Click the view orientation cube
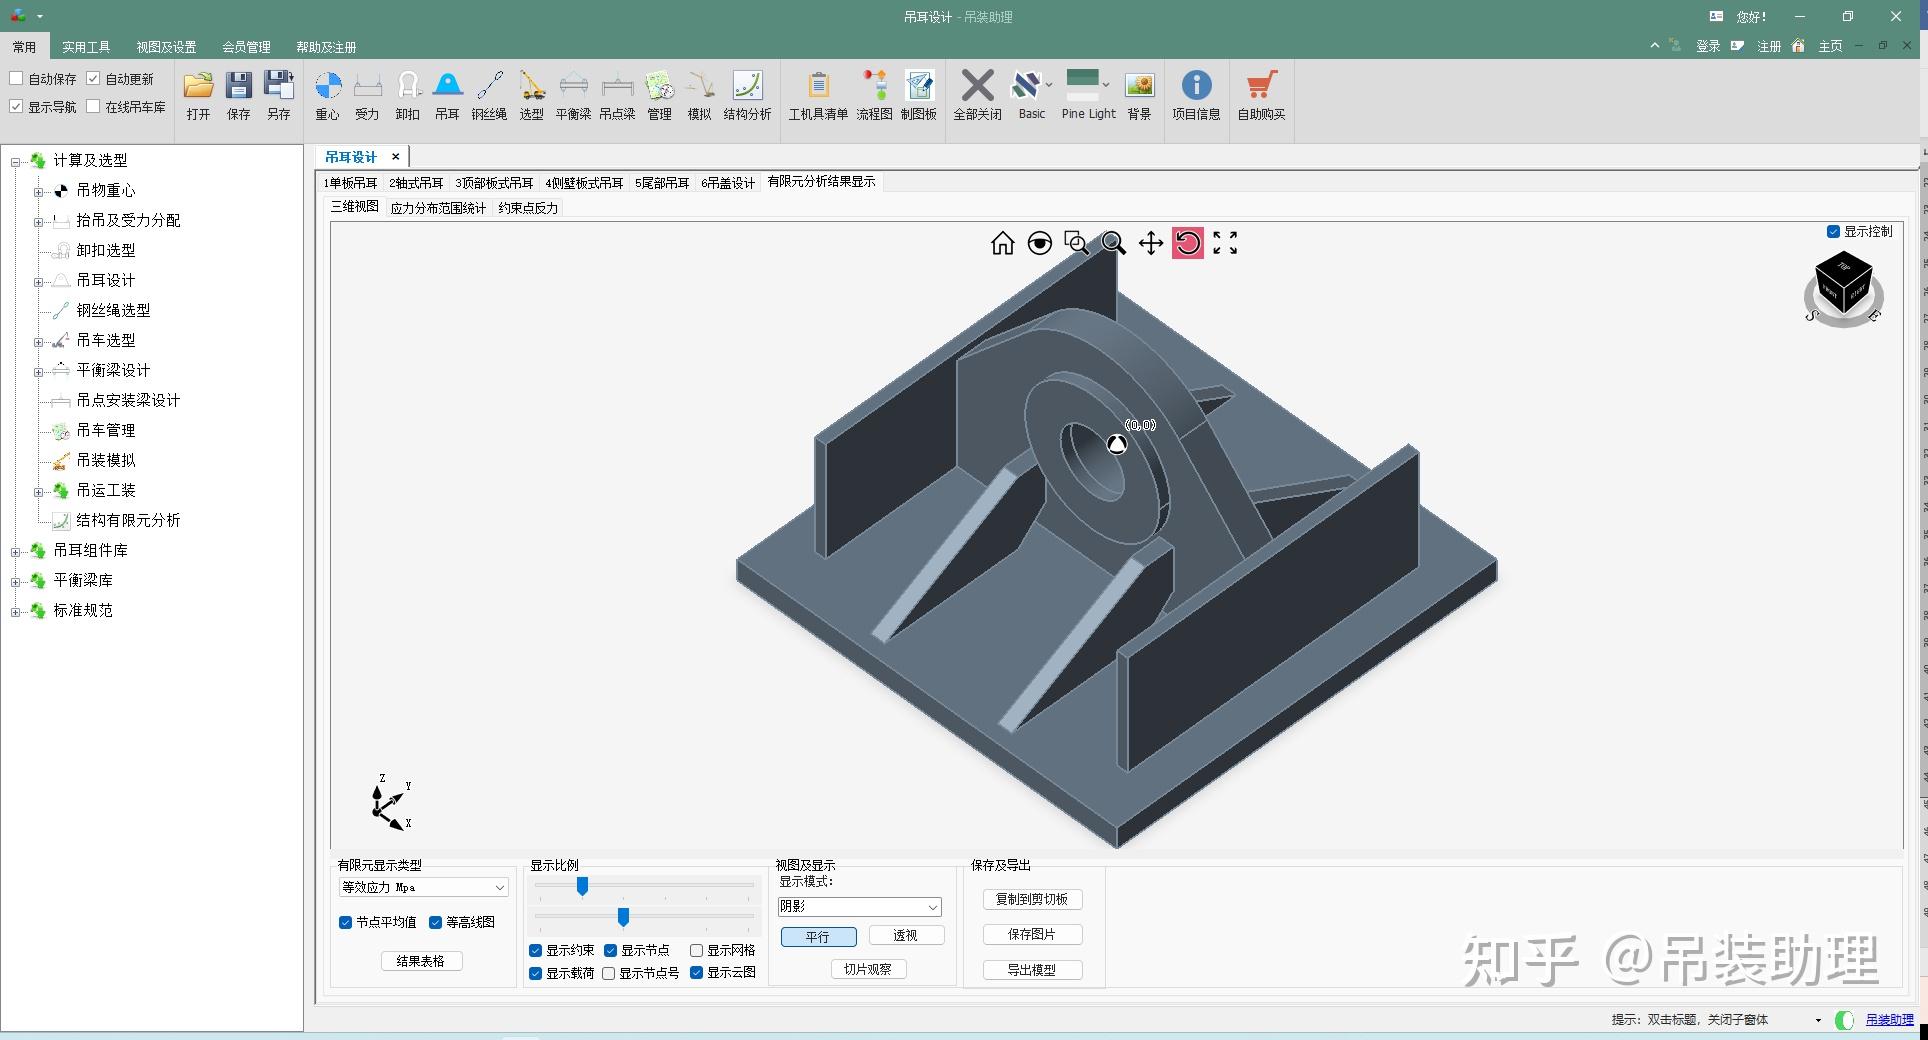 pos(1843,282)
